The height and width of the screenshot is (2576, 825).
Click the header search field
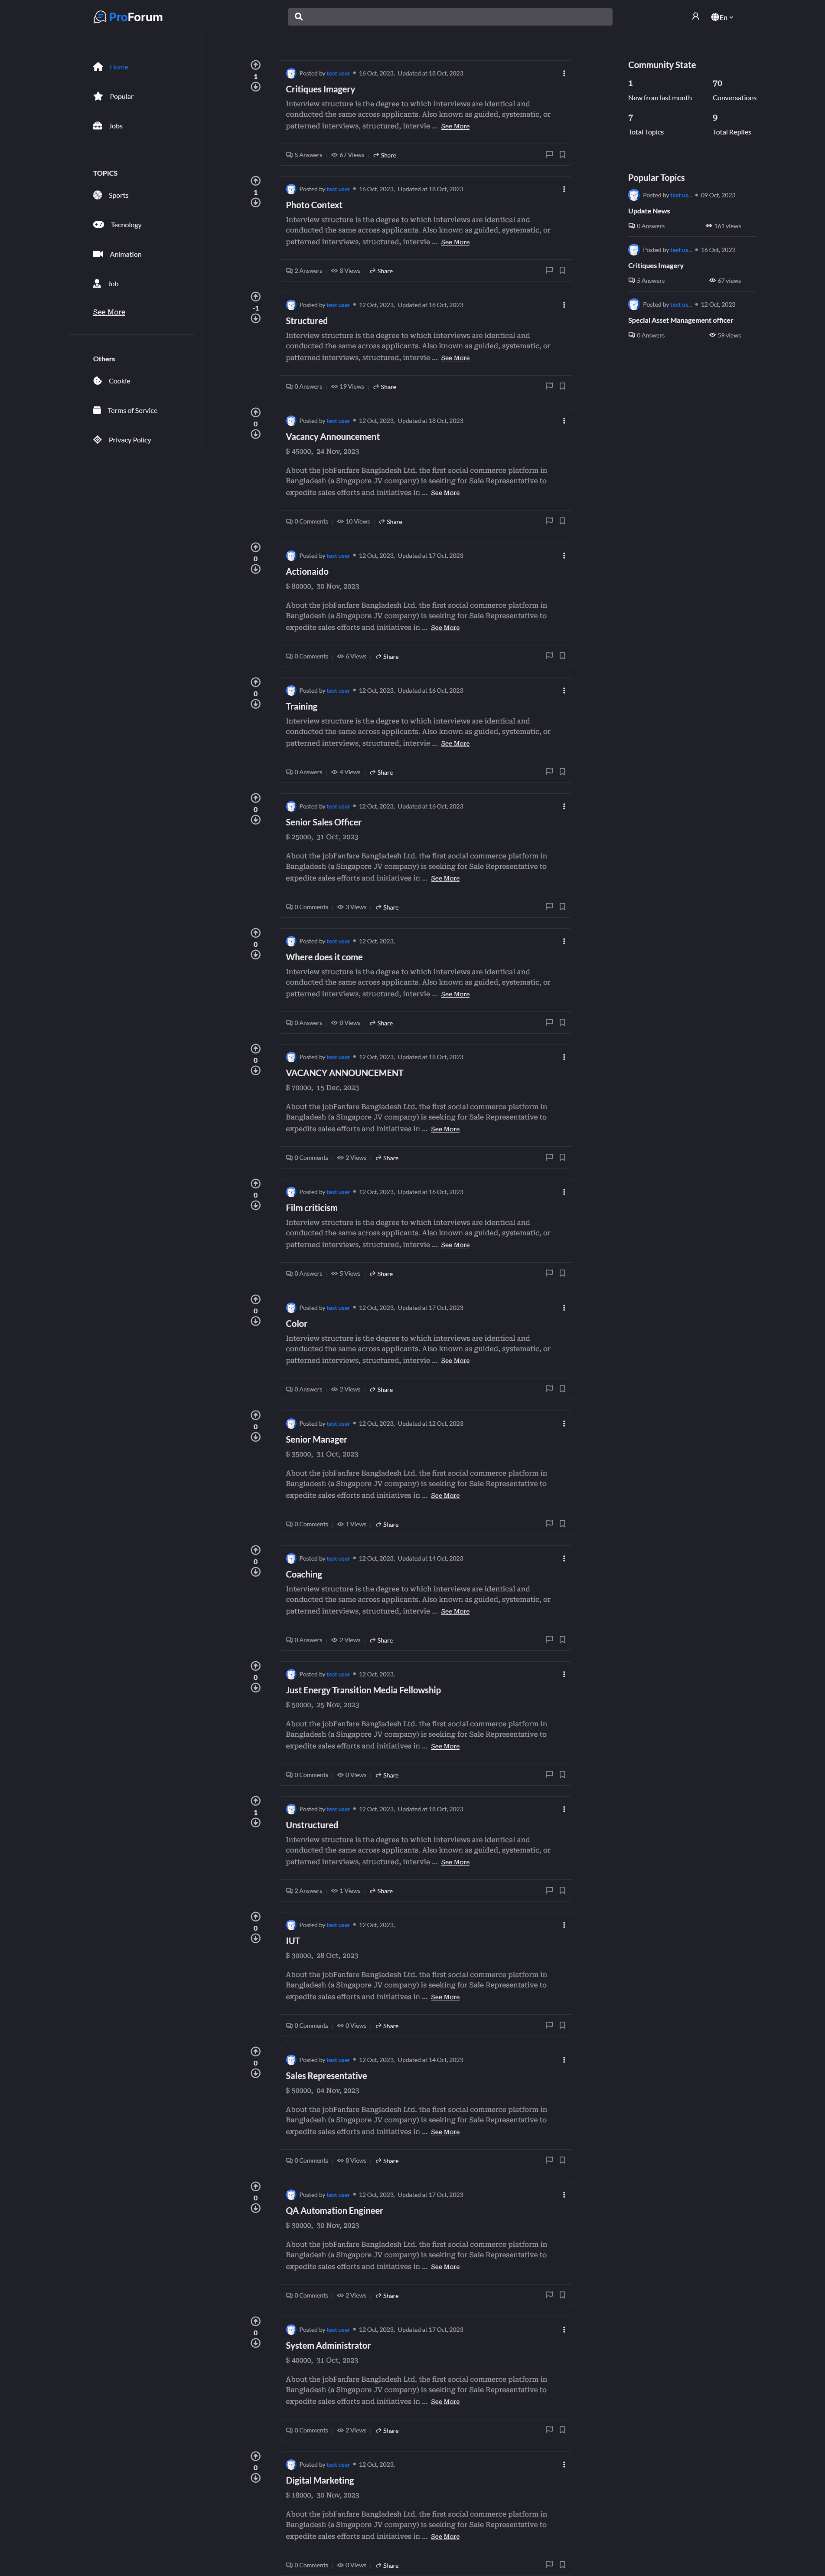coord(450,17)
